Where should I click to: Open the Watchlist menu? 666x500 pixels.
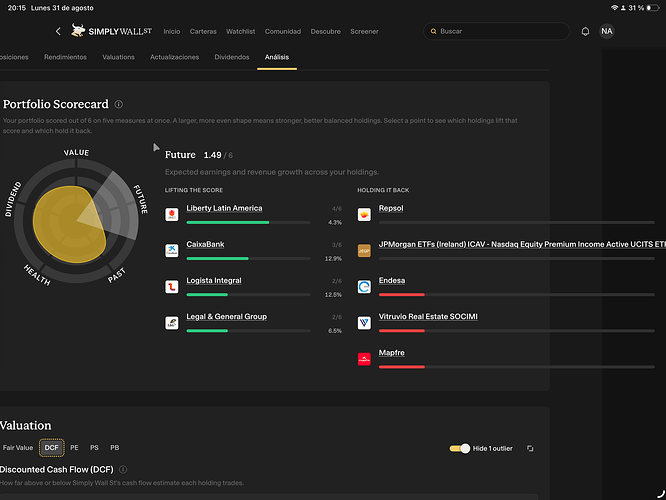click(240, 31)
